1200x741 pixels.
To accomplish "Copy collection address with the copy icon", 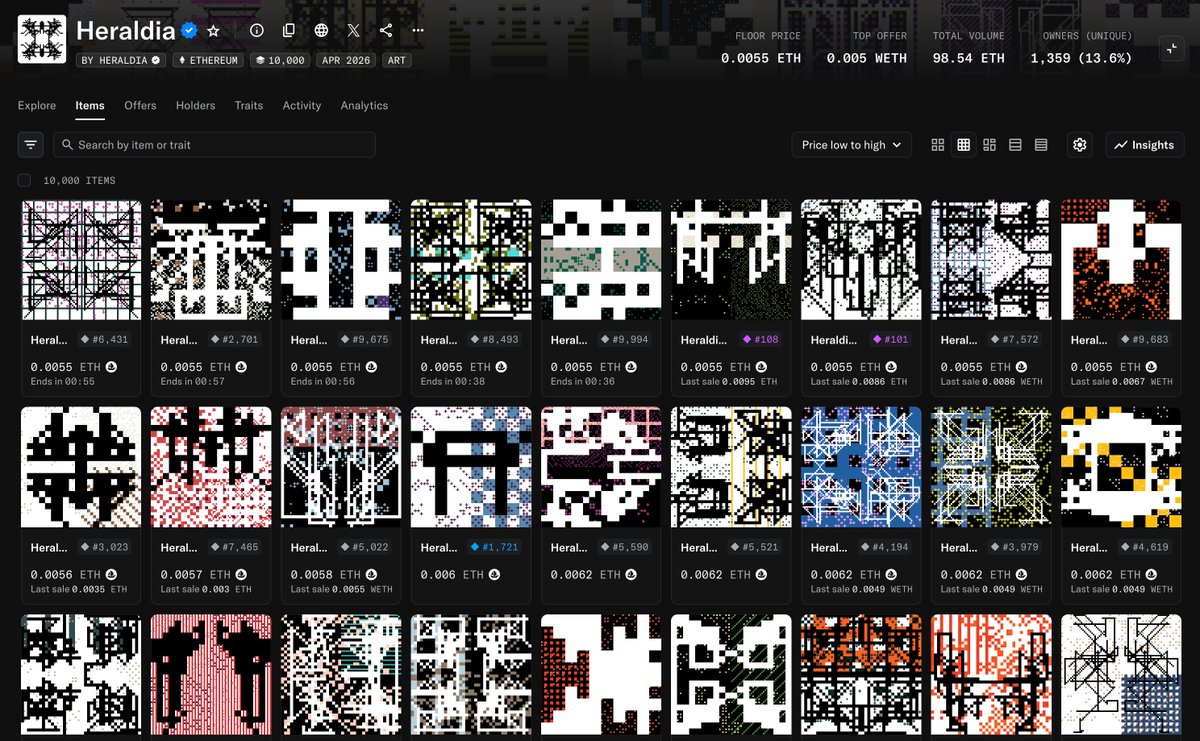I will click(x=289, y=31).
